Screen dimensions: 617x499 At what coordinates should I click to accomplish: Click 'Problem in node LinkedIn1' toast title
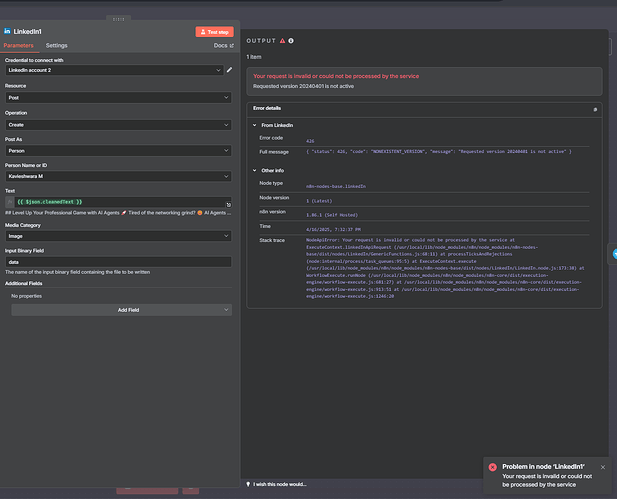(543, 467)
